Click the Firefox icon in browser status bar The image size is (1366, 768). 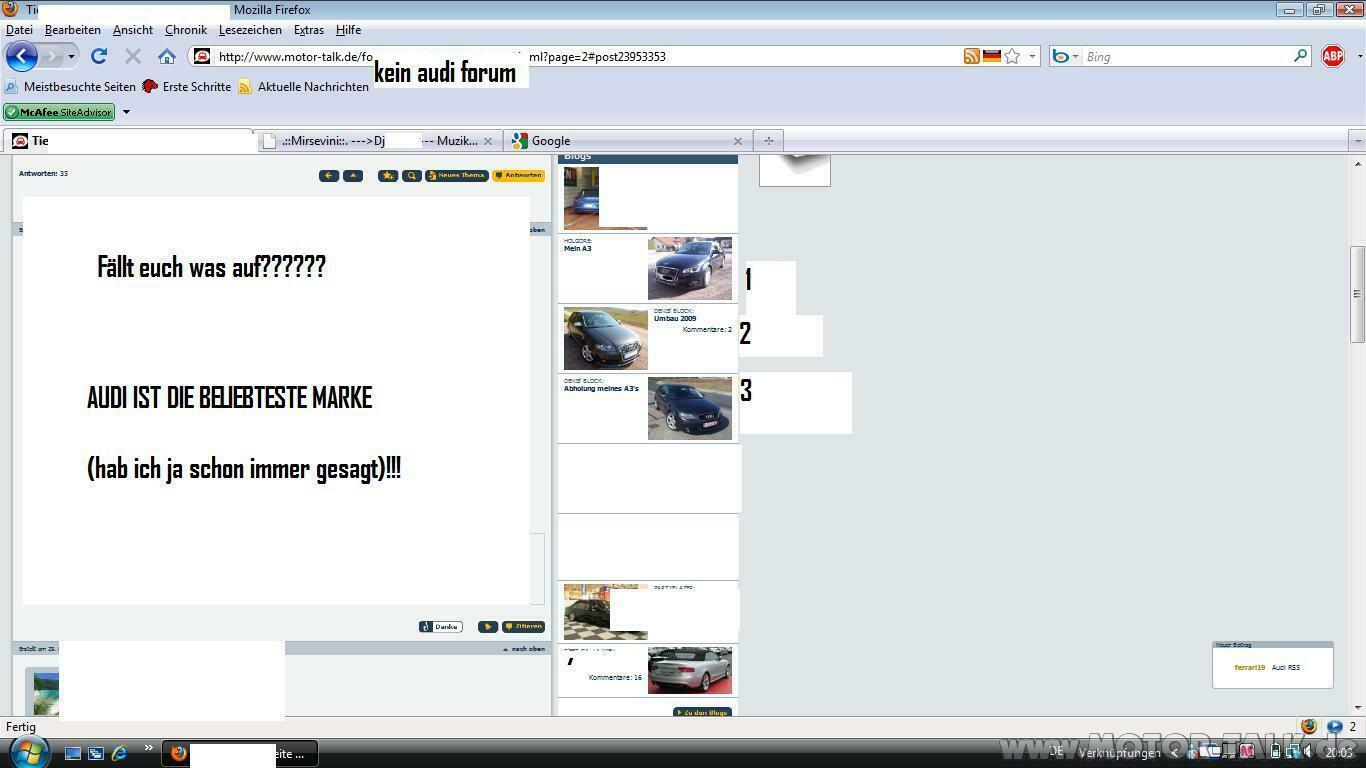click(1309, 727)
